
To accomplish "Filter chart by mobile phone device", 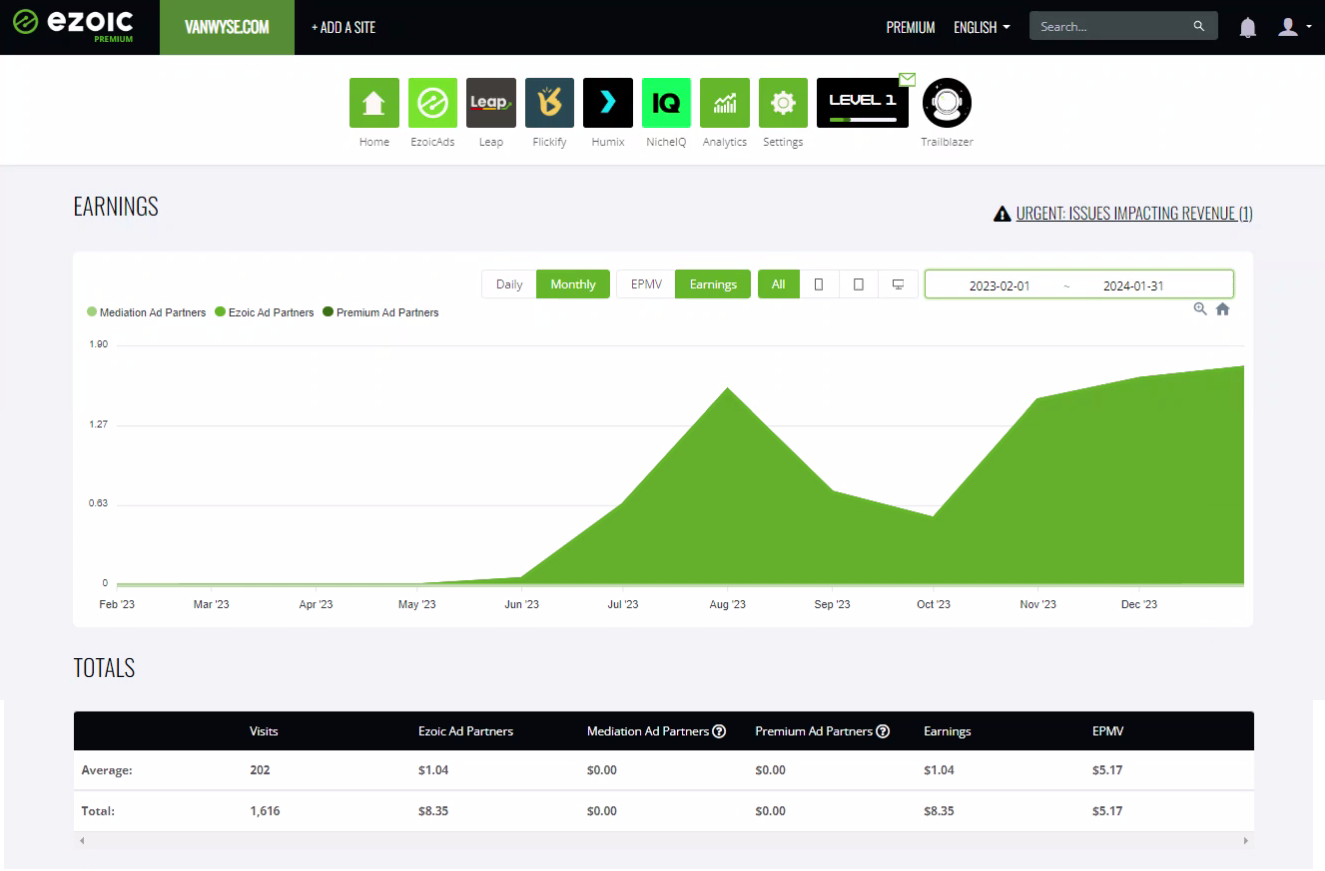I will pos(819,285).
